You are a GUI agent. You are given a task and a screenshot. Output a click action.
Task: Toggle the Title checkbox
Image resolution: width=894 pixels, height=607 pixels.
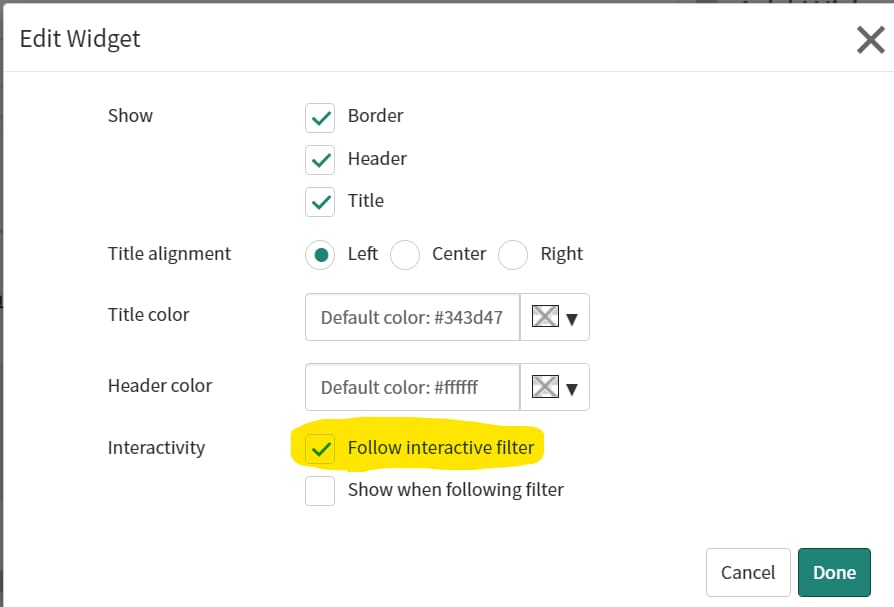click(320, 202)
